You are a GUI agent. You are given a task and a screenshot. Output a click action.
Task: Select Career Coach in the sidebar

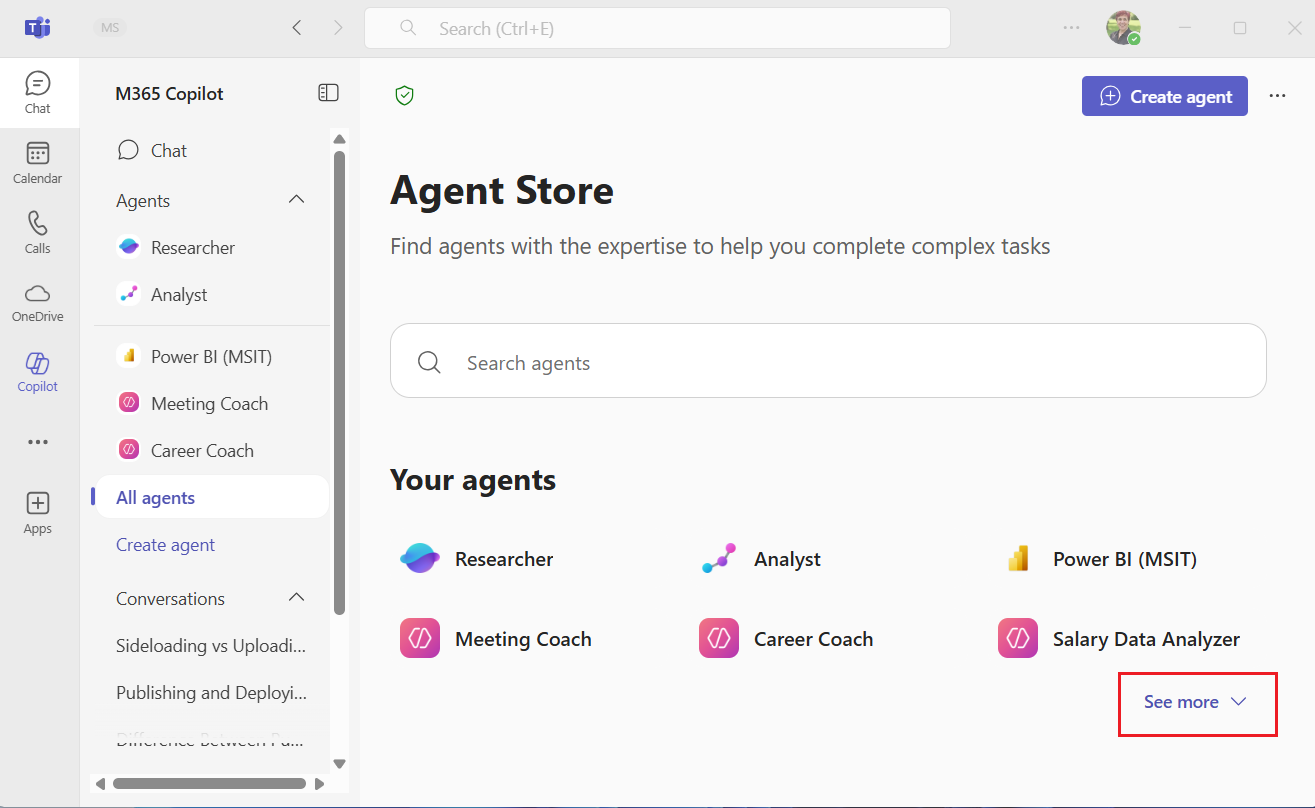(212, 451)
